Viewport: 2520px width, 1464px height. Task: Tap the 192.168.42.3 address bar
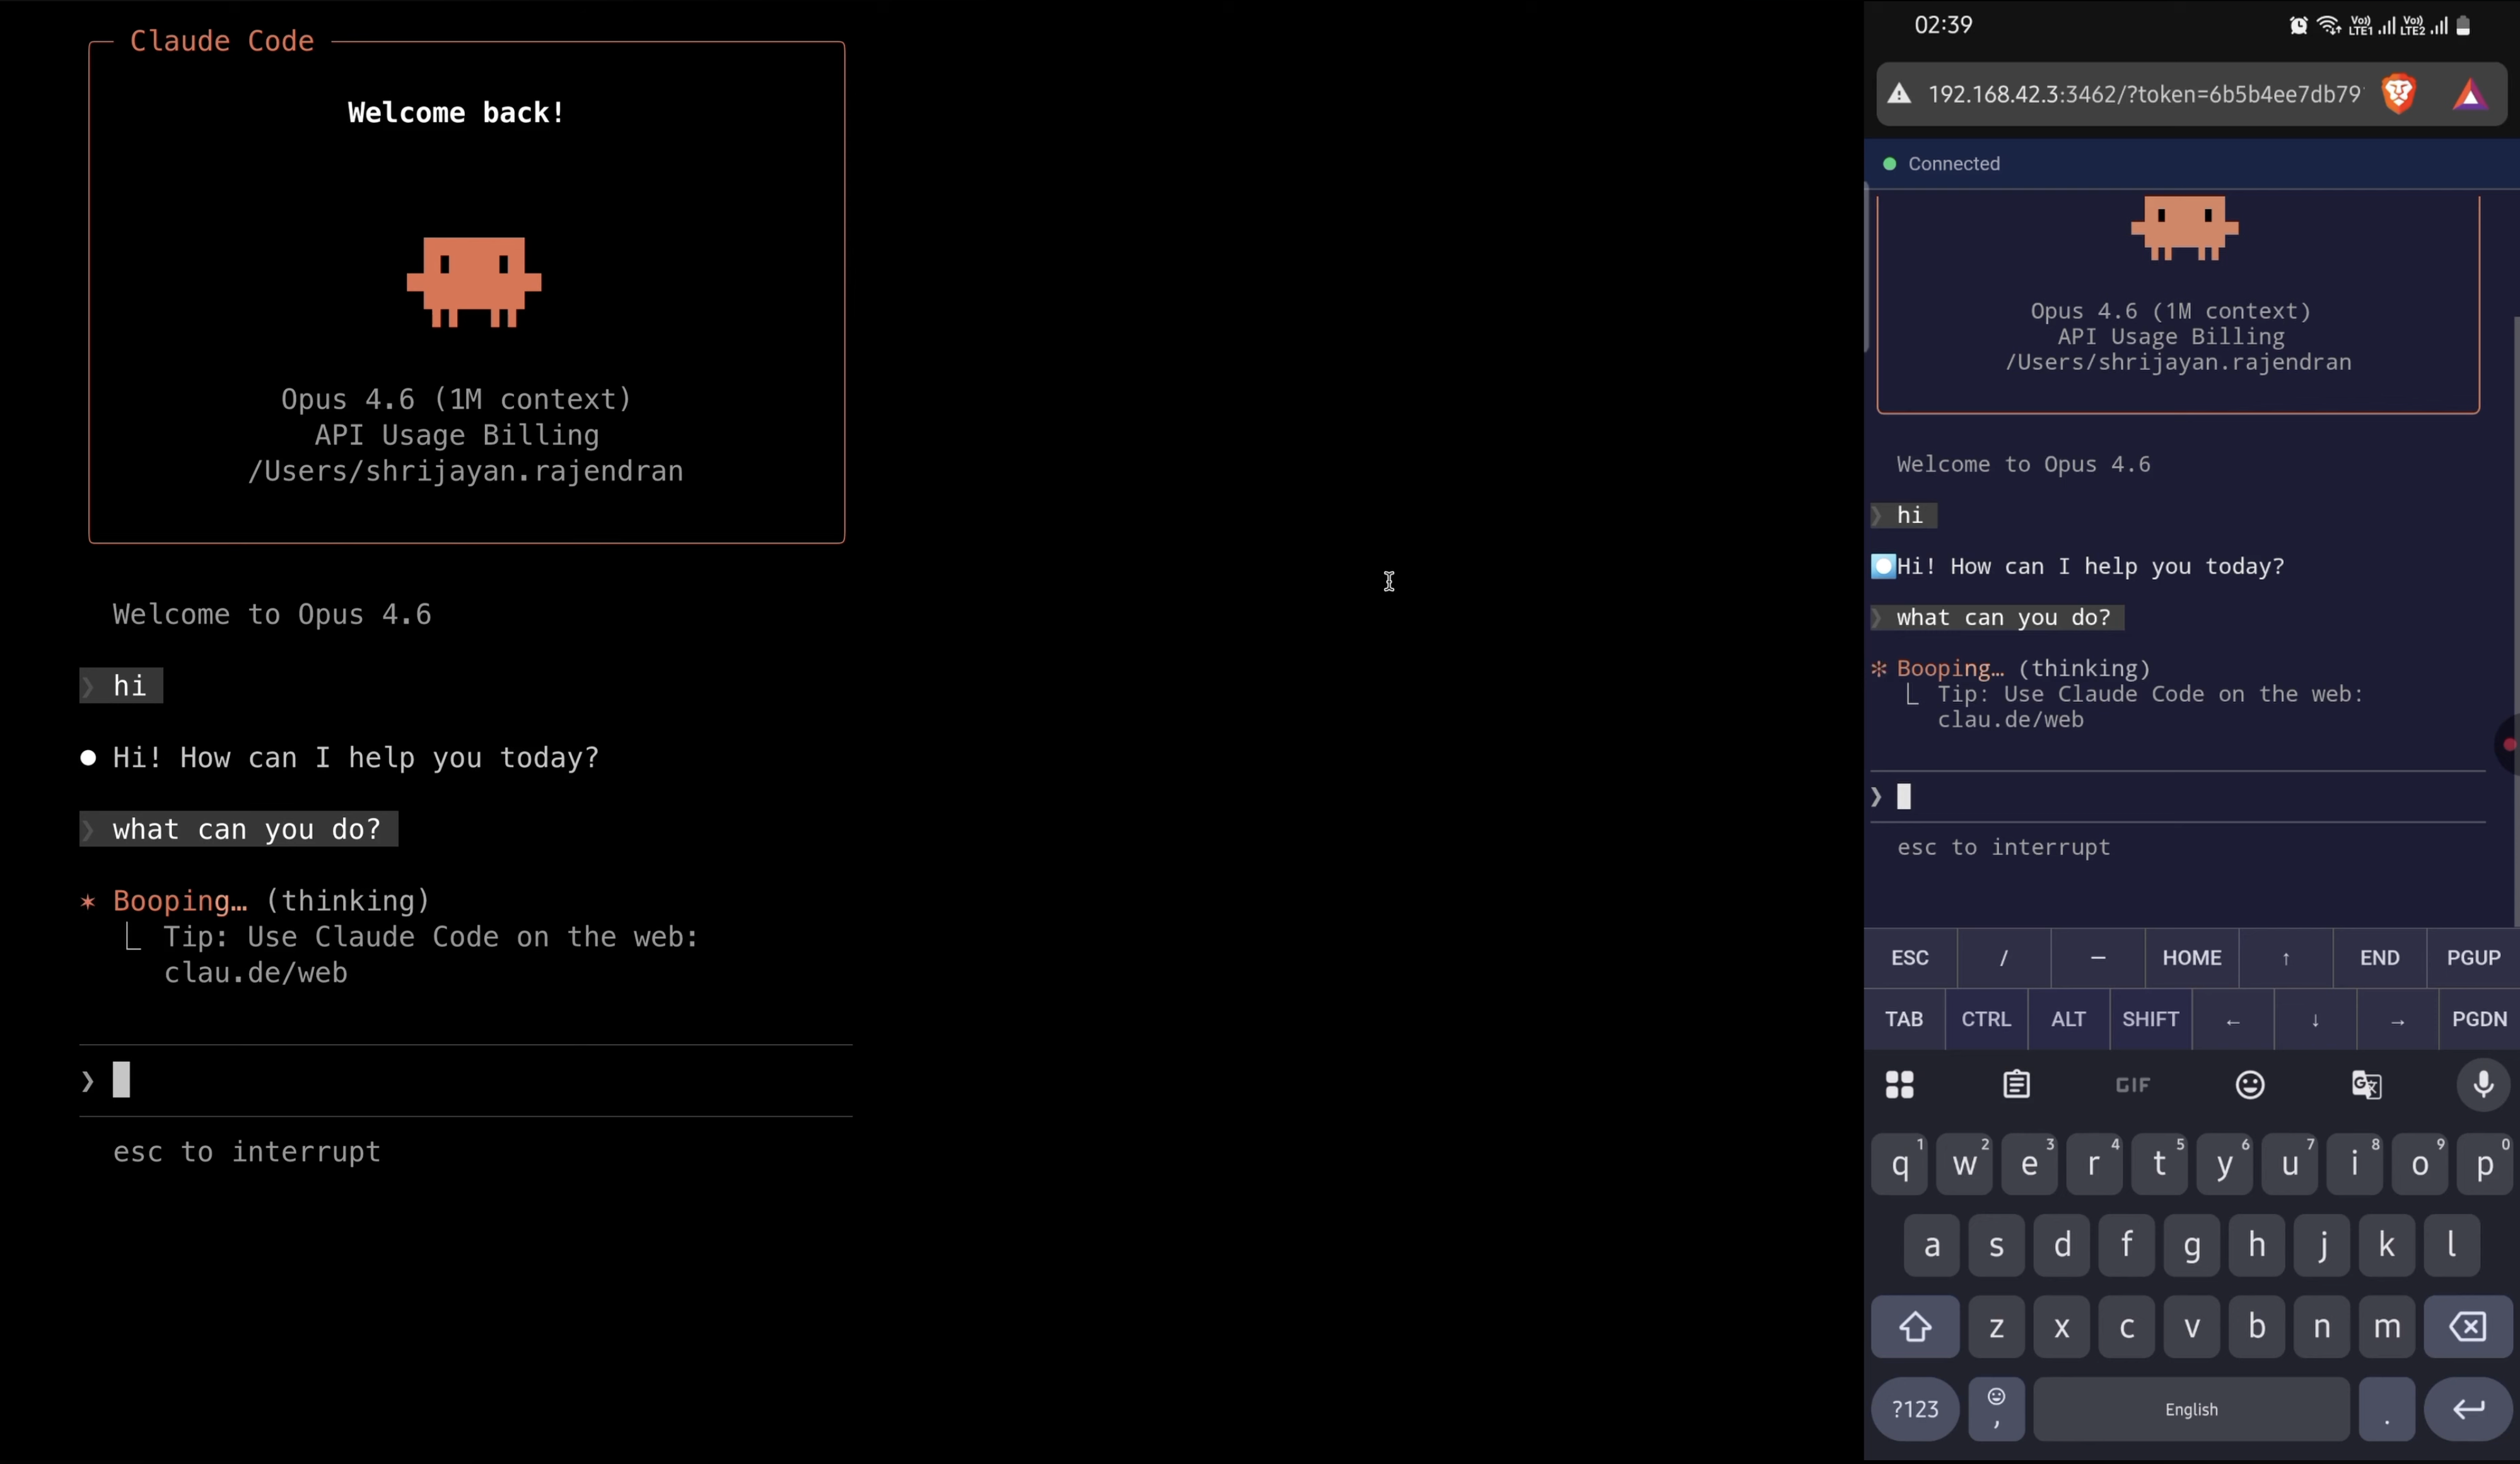coord(2150,94)
